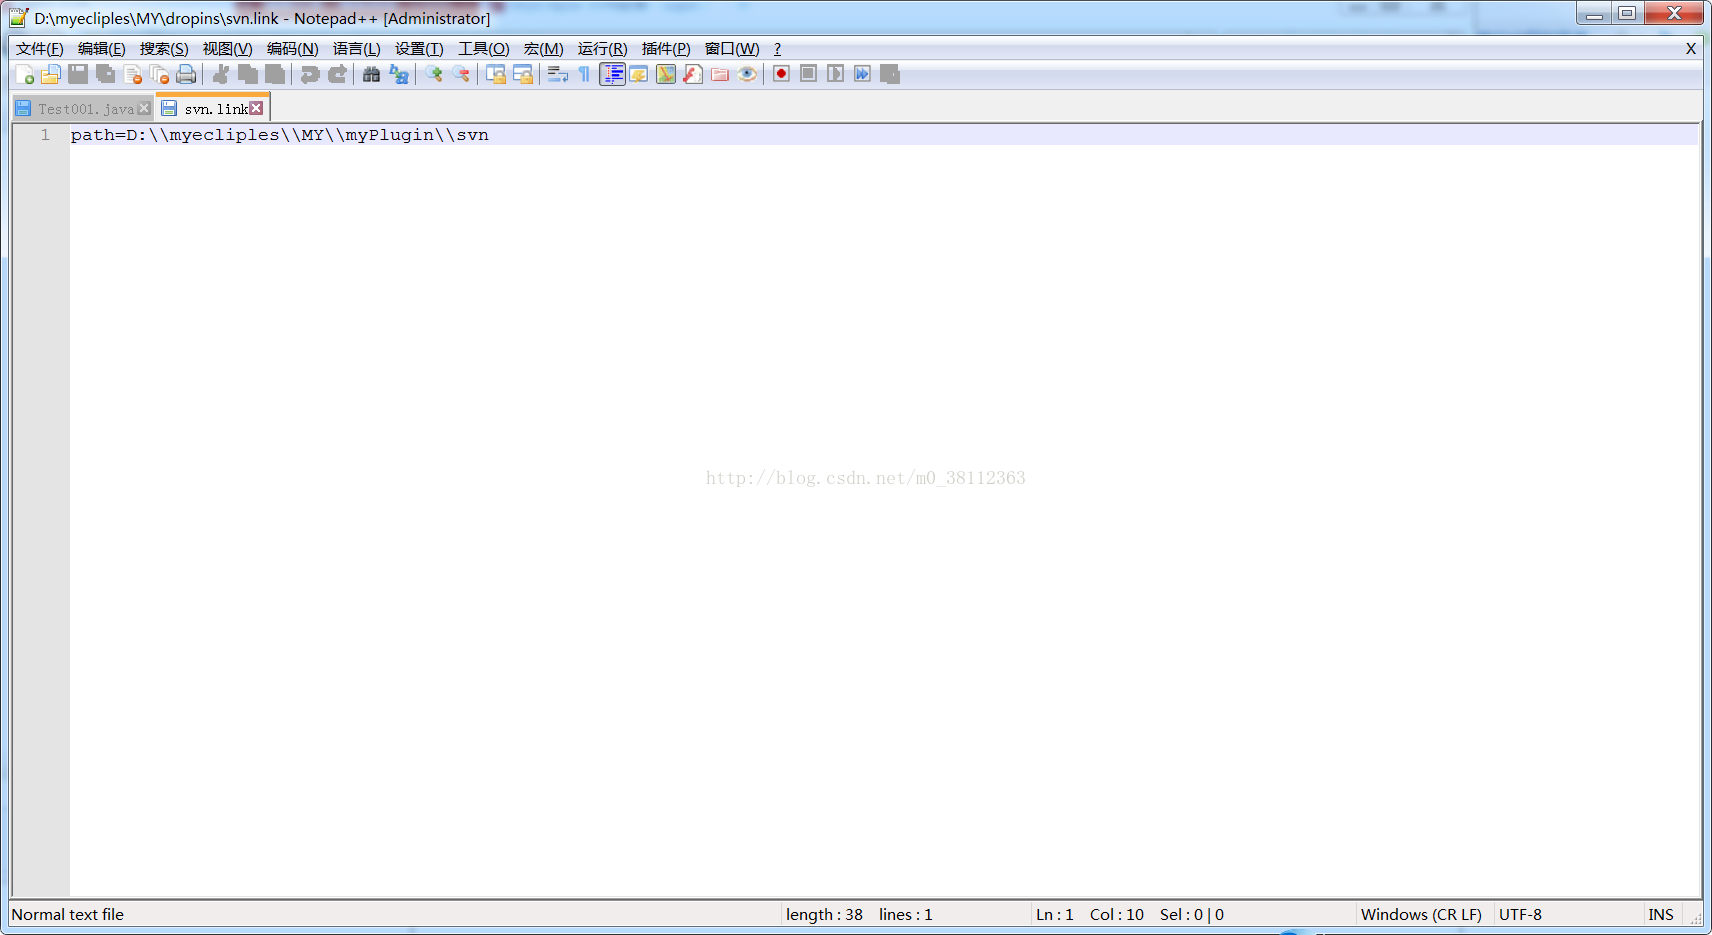Viewport: 1712px width, 935px height.
Task: Open the 插件(P) menu
Action: 666,49
